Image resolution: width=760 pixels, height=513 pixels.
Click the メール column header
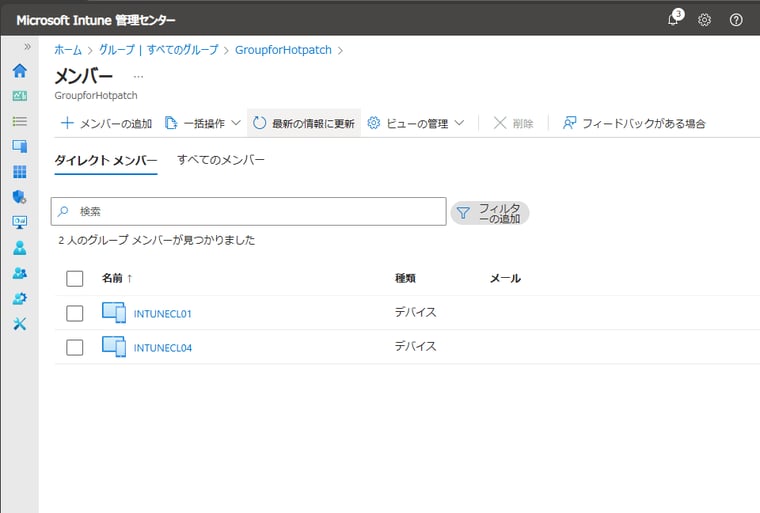(x=505, y=278)
